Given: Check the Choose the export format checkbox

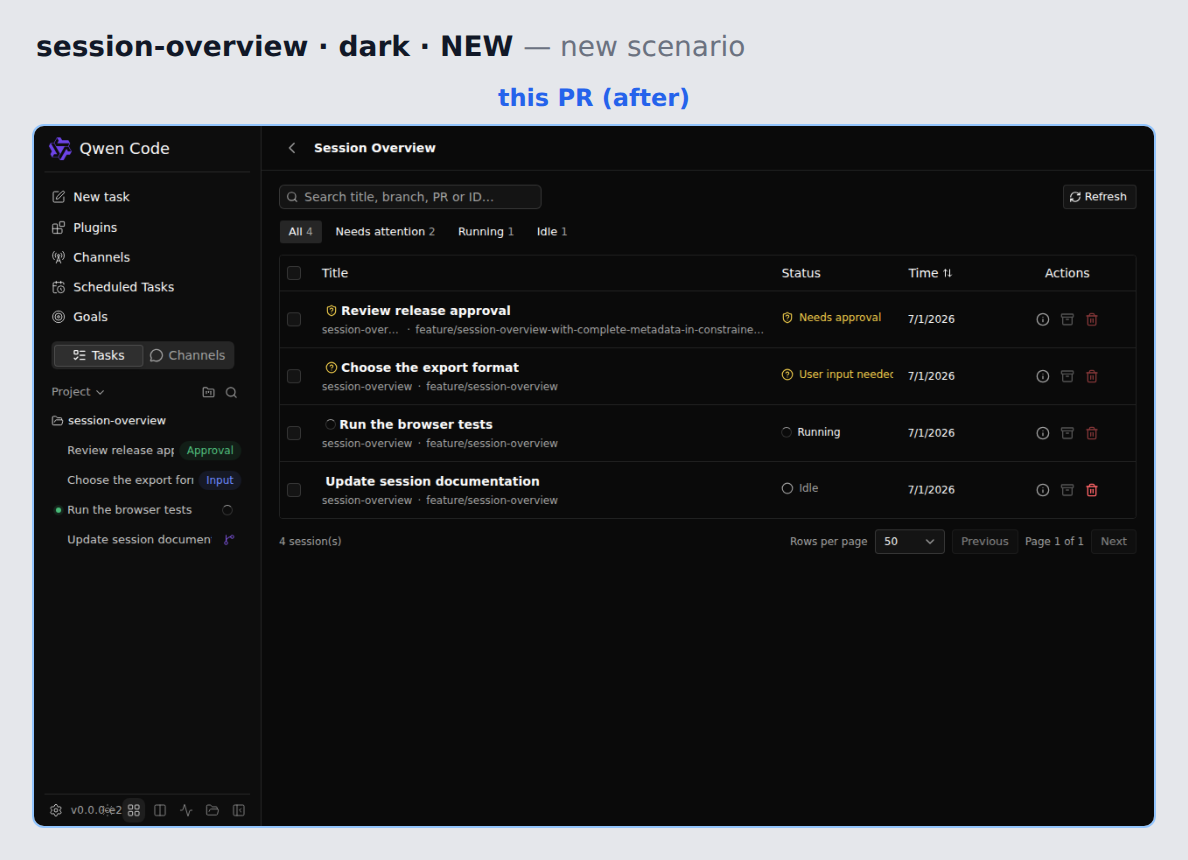Looking at the screenshot, I should click(294, 377).
